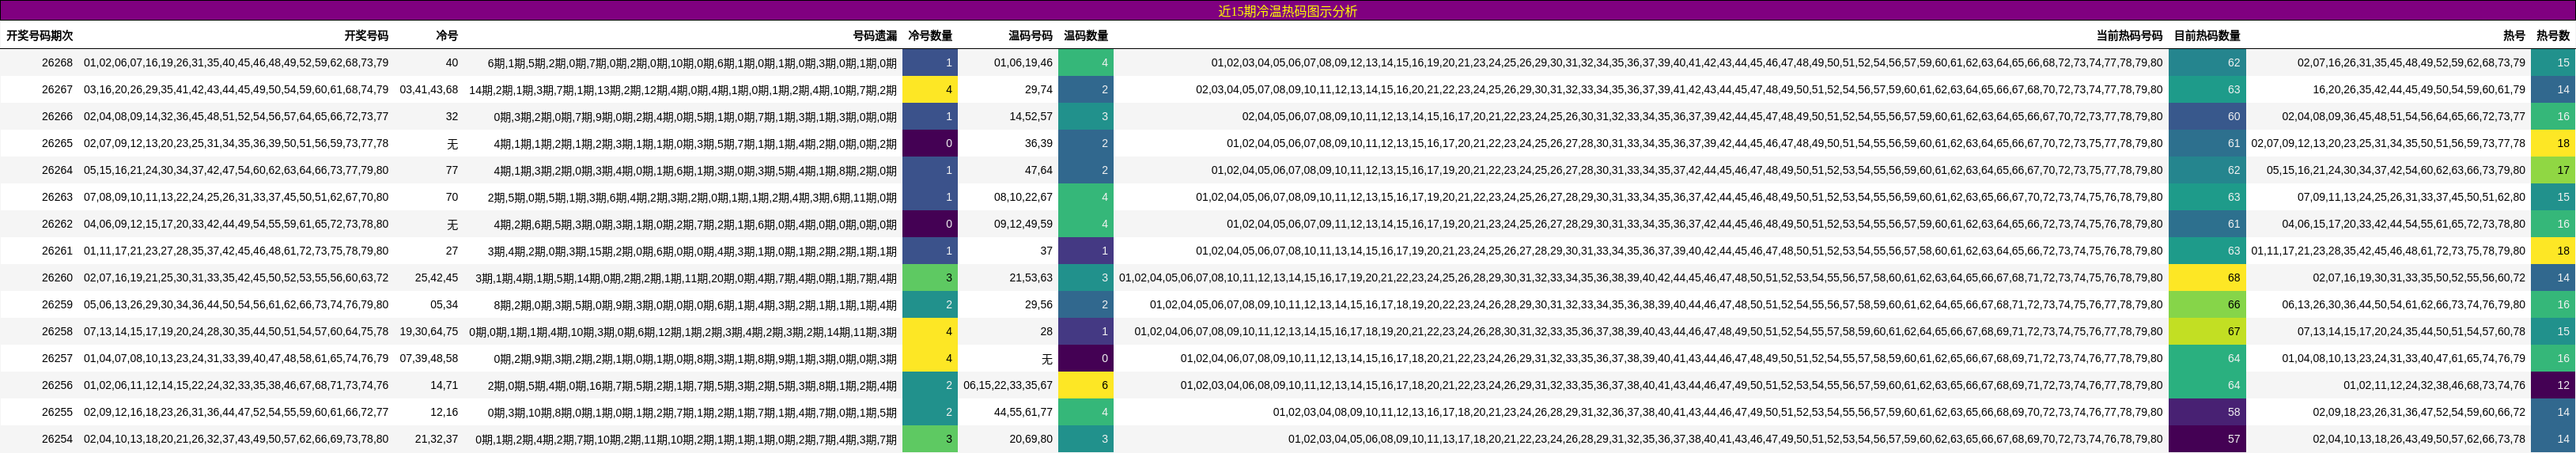Click the purple title 近15期冷温热码图示分析
This screenshot has height=453, width=2576.
pos(1287,11)
